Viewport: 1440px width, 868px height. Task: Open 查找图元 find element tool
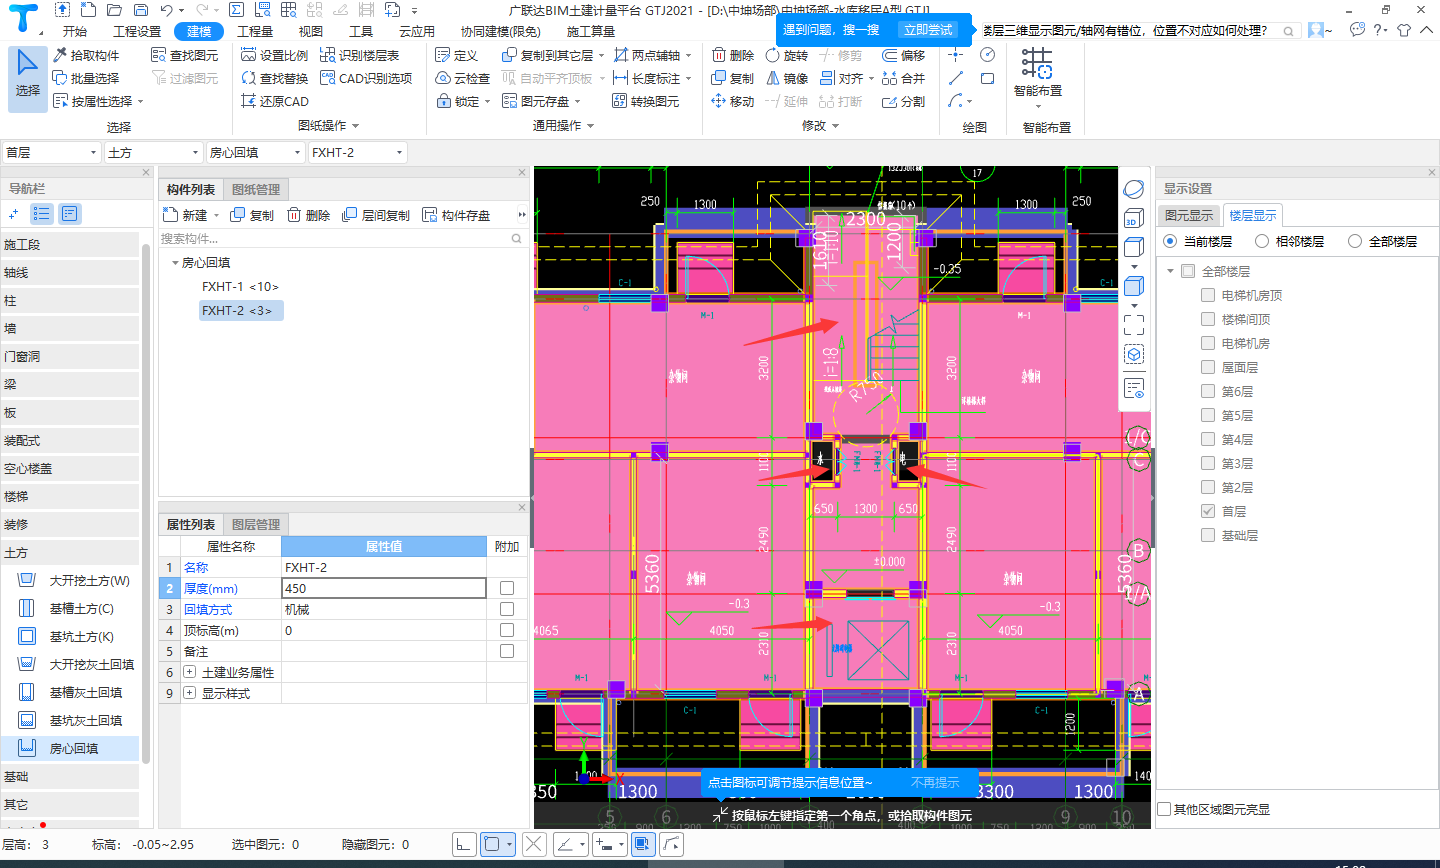184,55
